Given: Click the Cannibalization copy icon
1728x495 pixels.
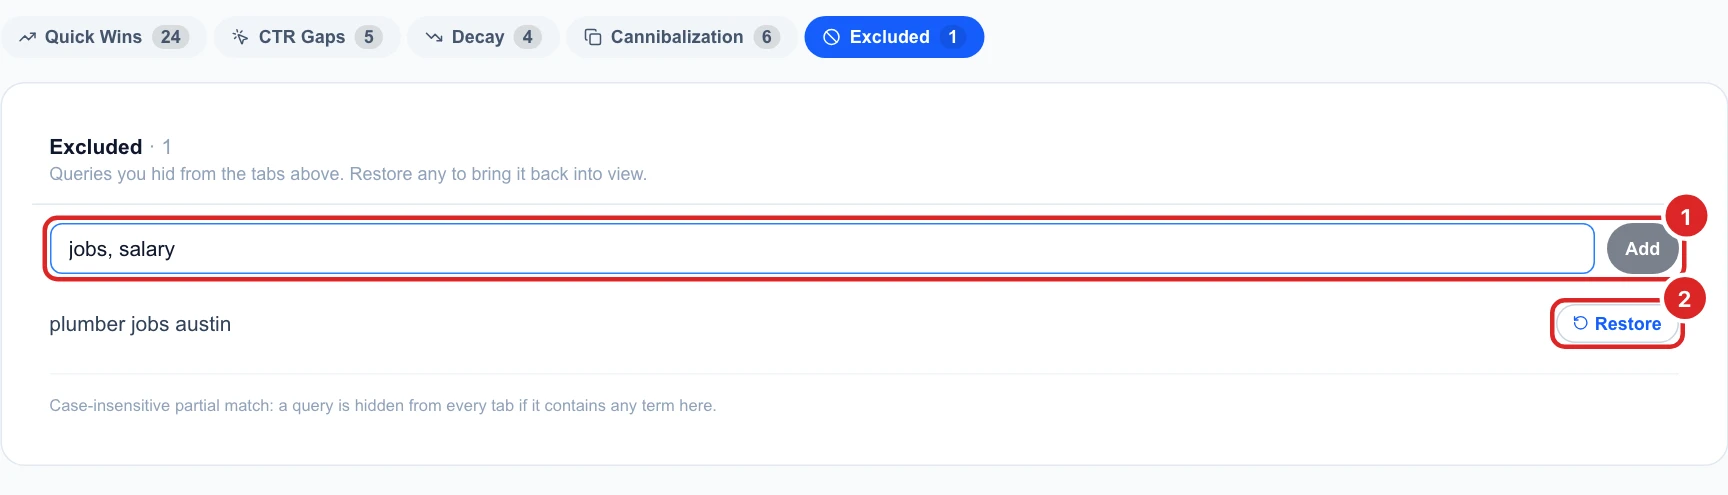Looking at the screenshot, I should 593,37.
